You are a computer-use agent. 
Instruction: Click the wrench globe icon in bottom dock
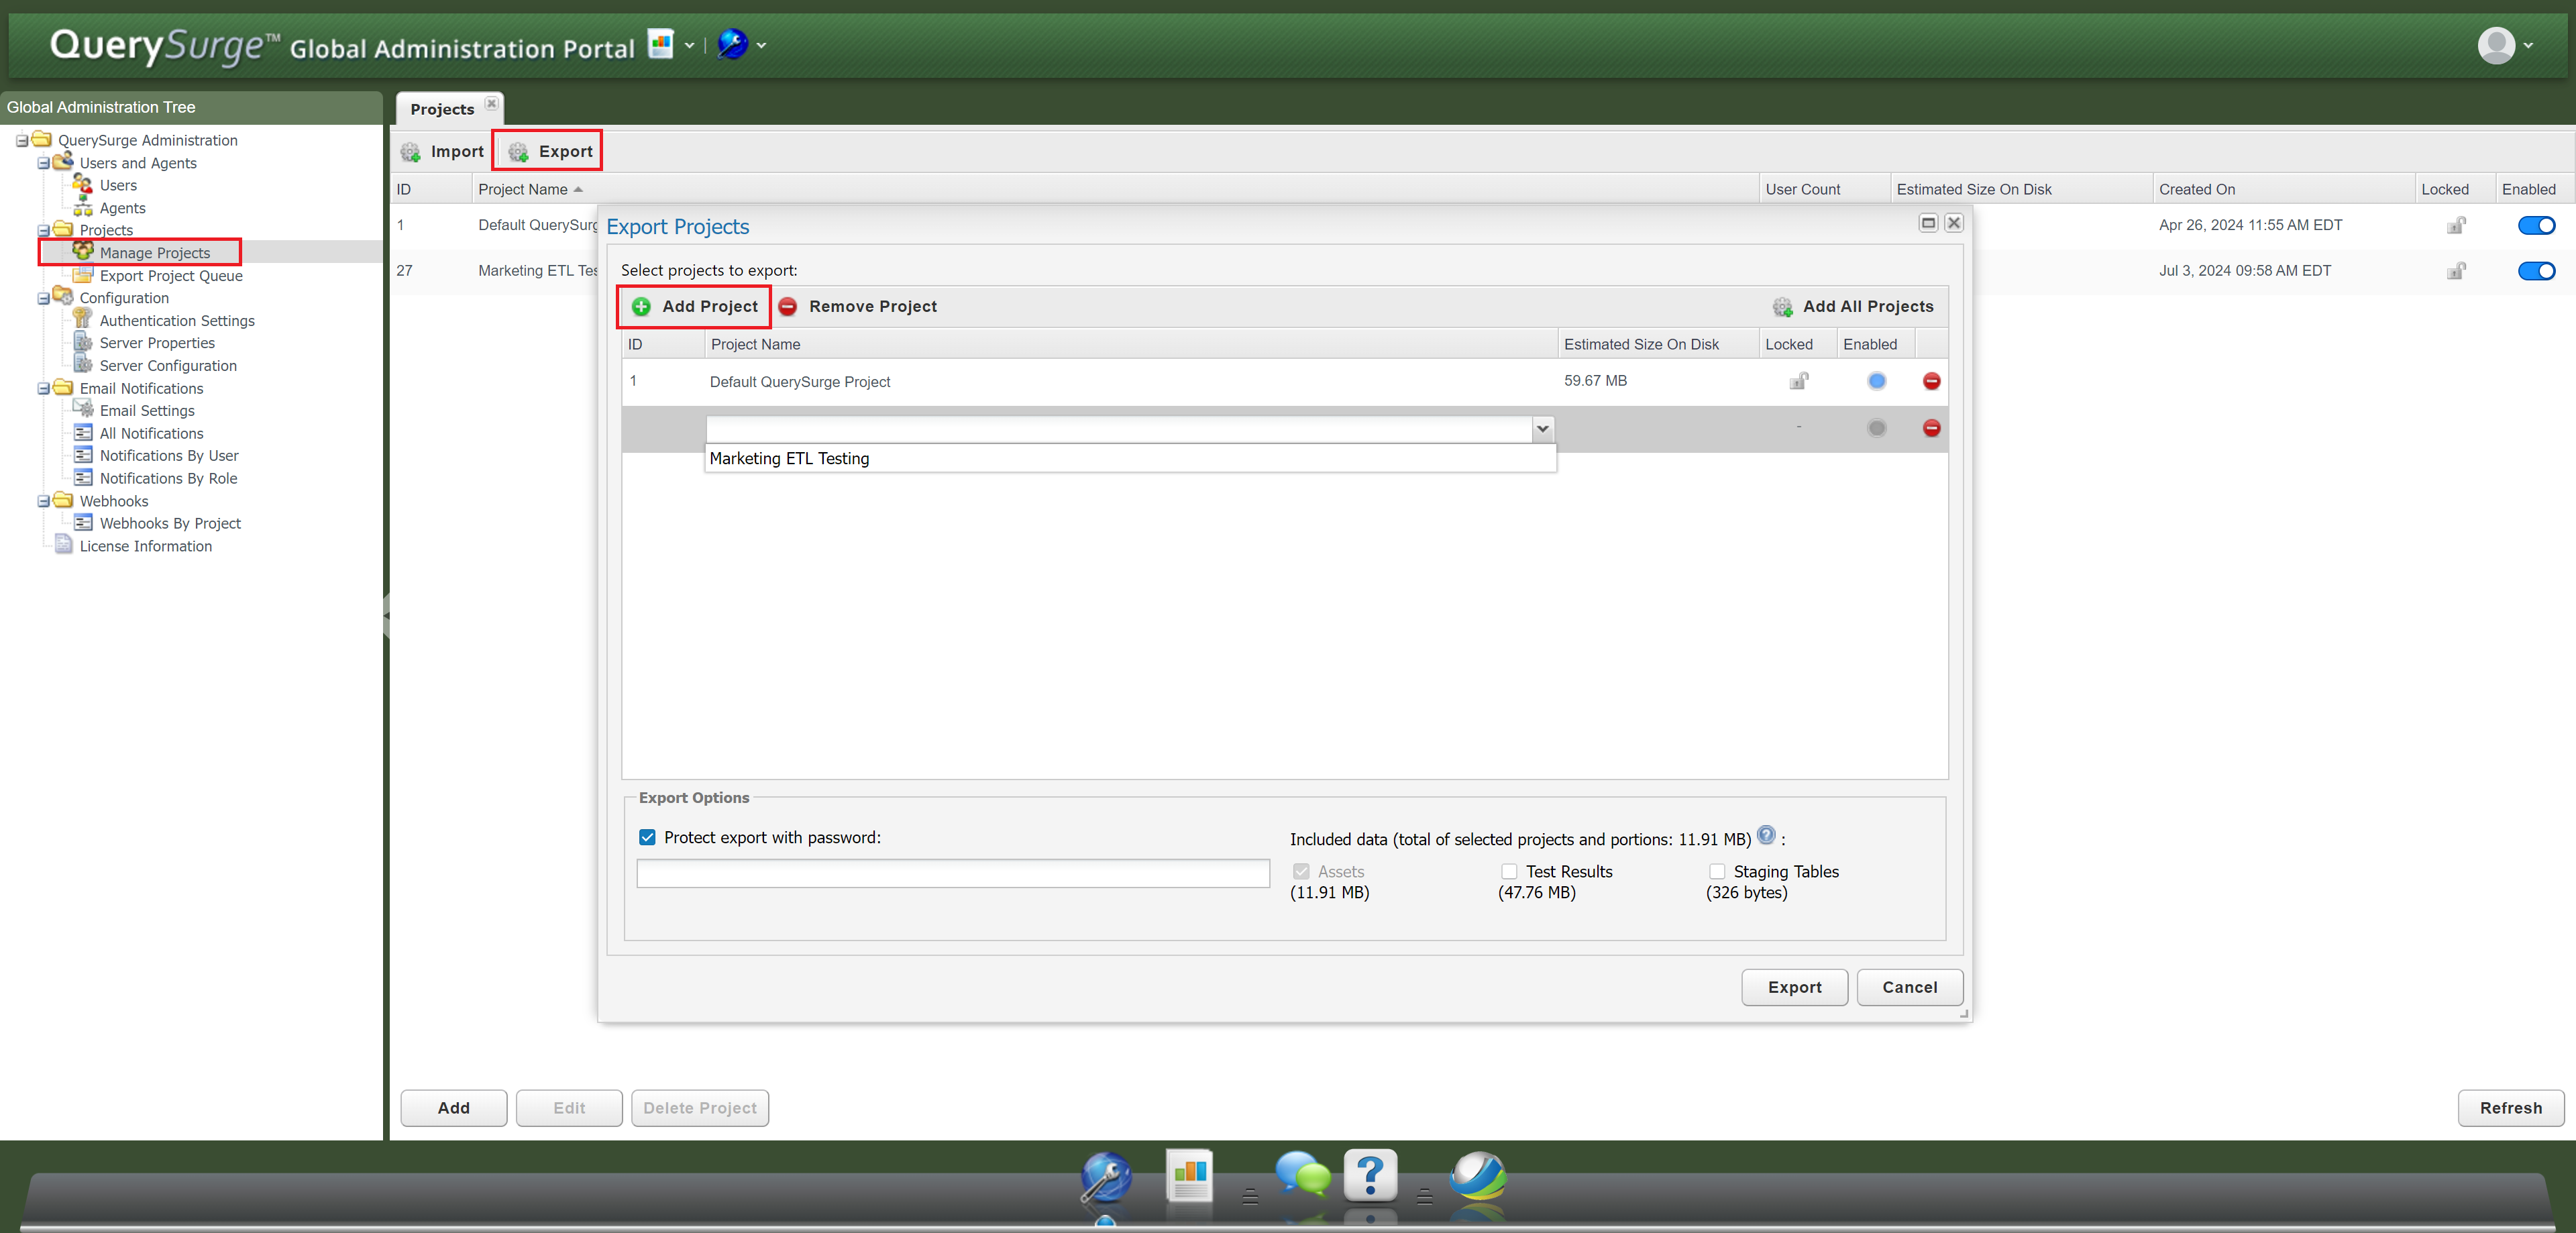pos(1106,1178)
